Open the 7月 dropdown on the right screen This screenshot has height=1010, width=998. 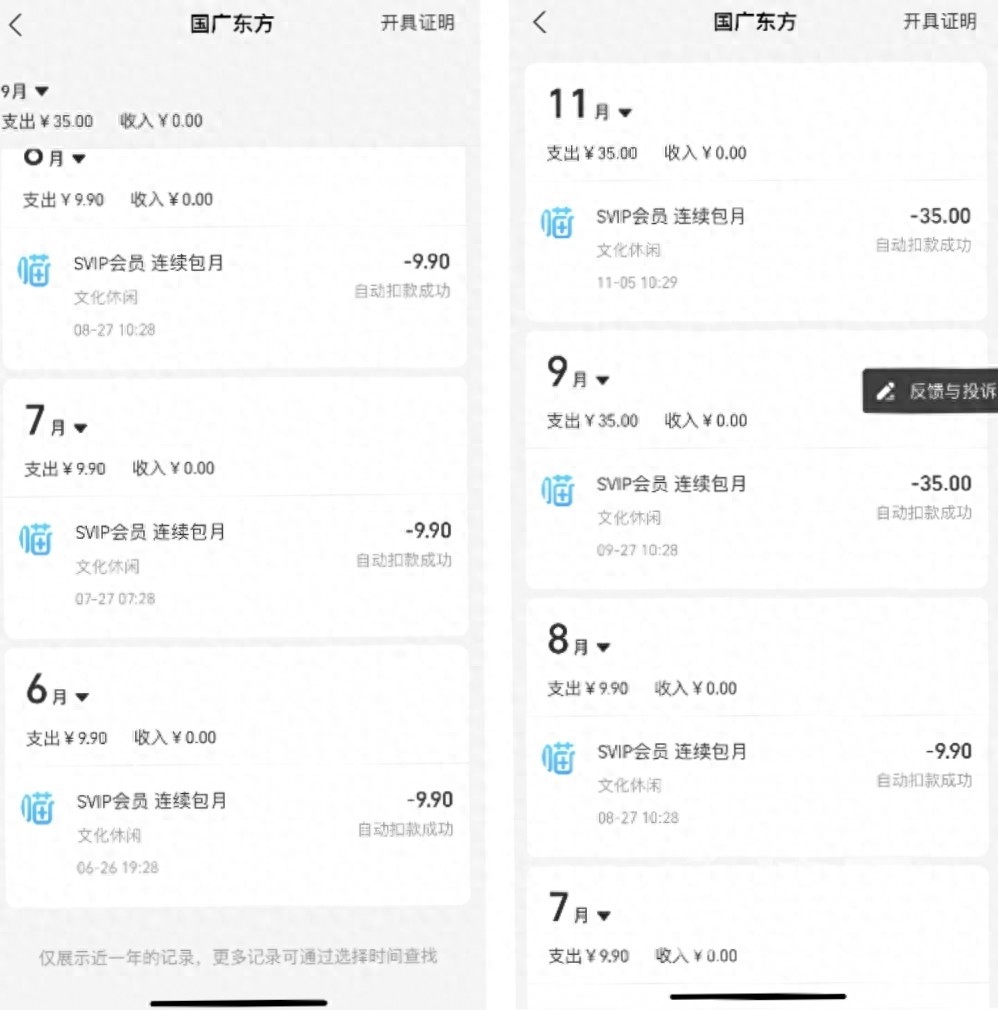pos(603,915)
